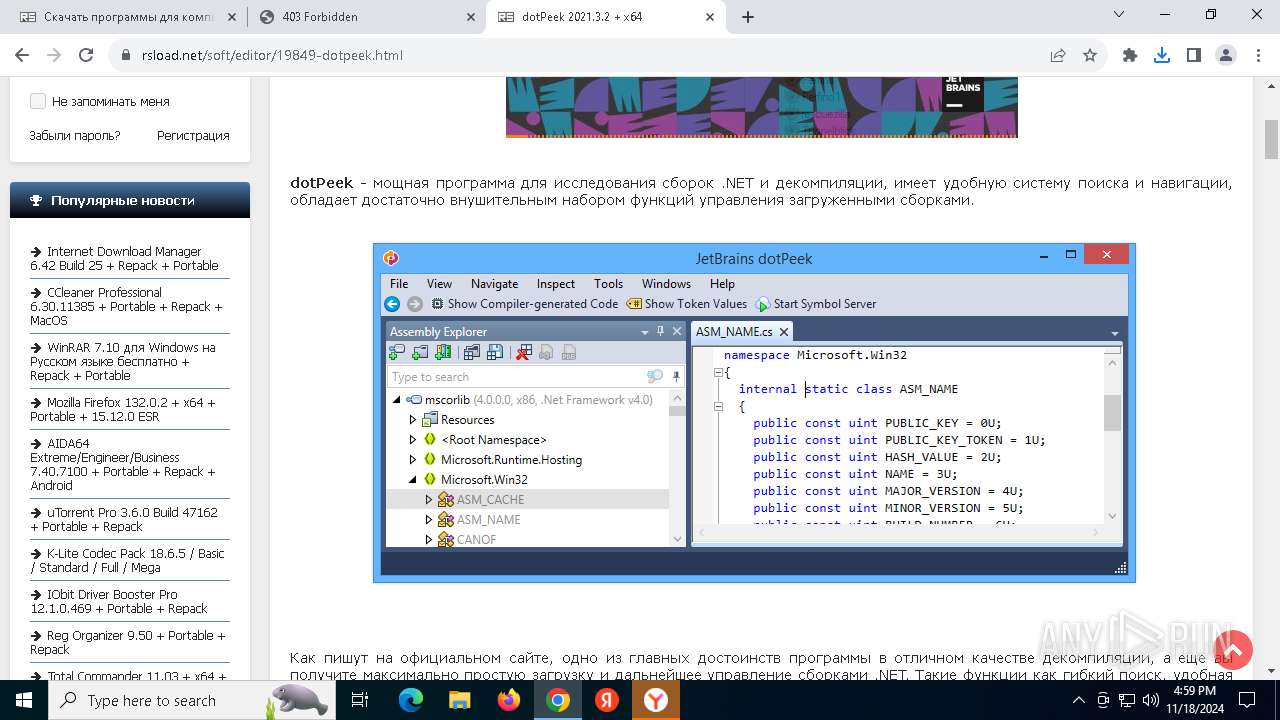Open the 'Регистрация' link
Screen dimensions: 1280x720
pos(193,135)
